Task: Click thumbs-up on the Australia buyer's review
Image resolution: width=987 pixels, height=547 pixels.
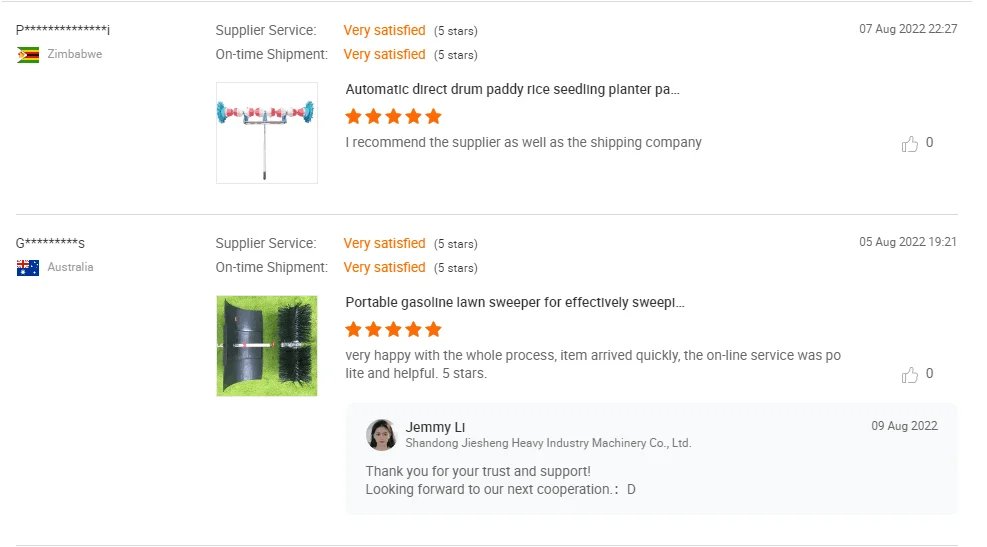Action: pos(910,375)
